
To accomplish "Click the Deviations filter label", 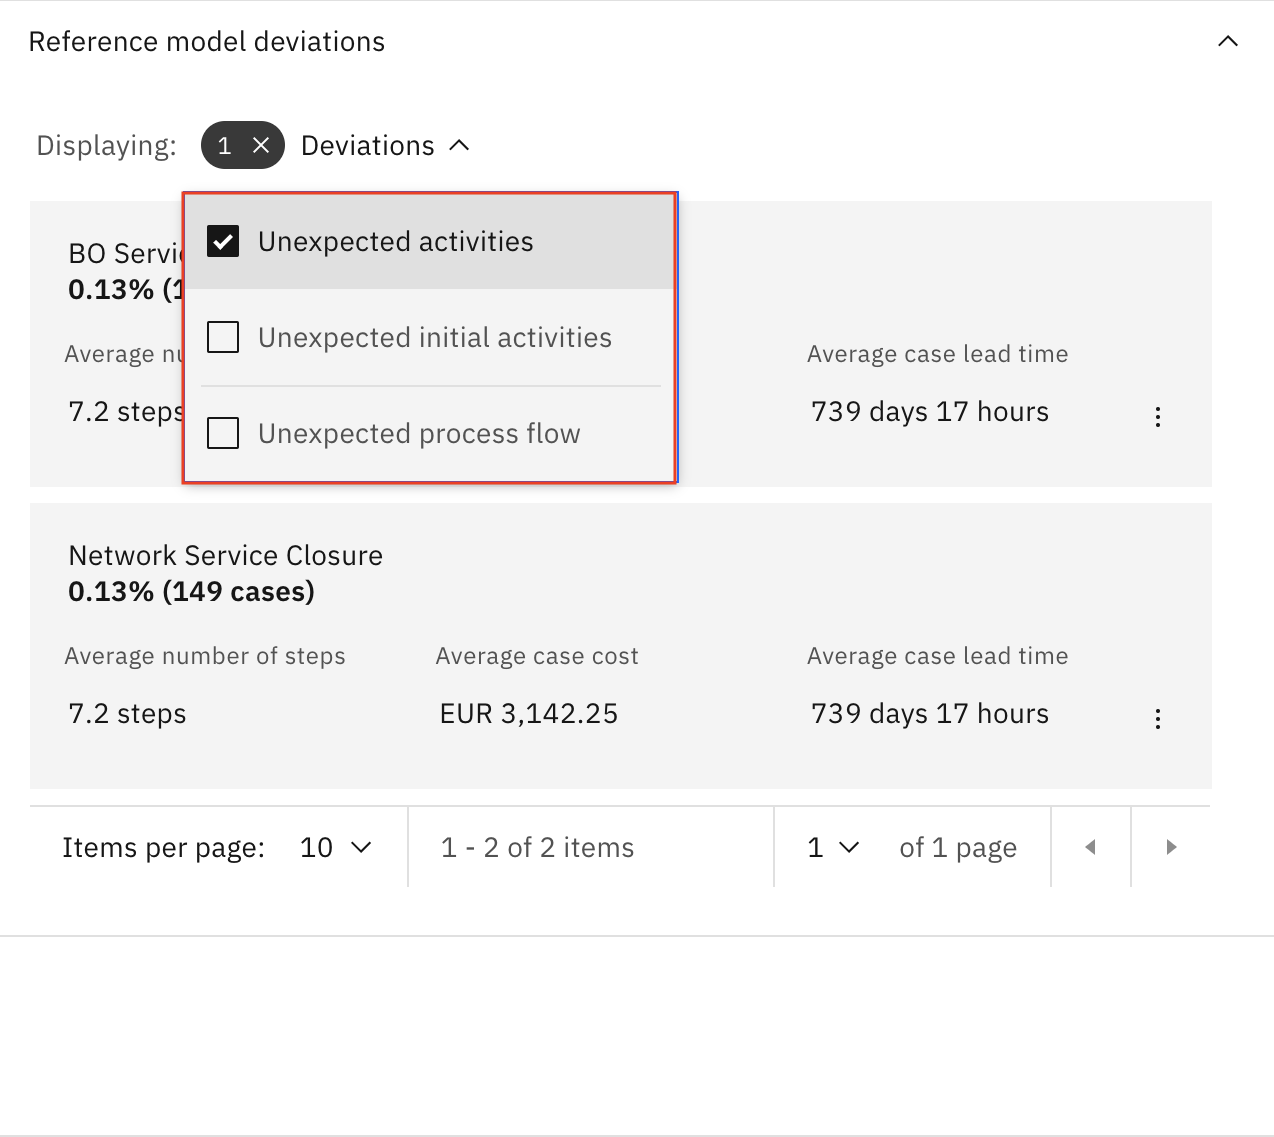I will 368,146.
